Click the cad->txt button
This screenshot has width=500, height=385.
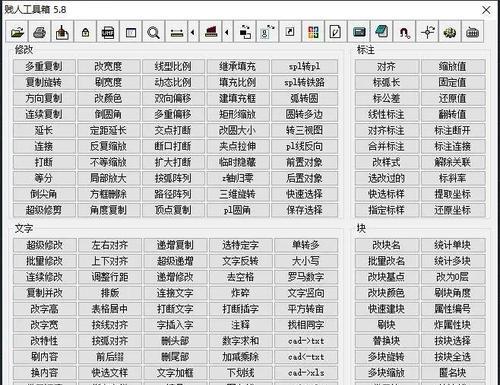306,341
